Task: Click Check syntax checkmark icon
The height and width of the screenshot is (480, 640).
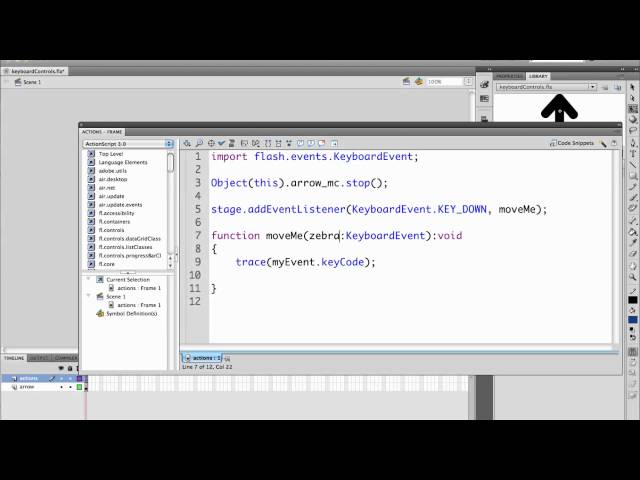Action: (221, 143)
